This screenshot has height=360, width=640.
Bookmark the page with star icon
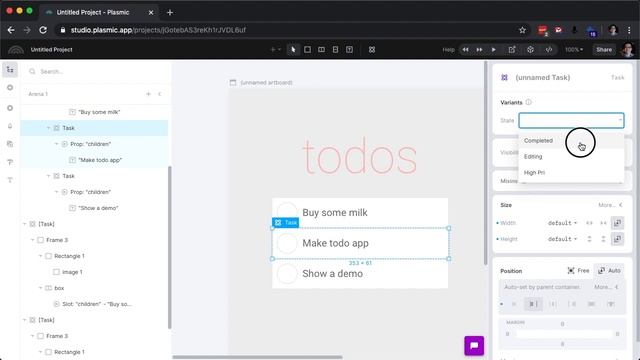522,30
